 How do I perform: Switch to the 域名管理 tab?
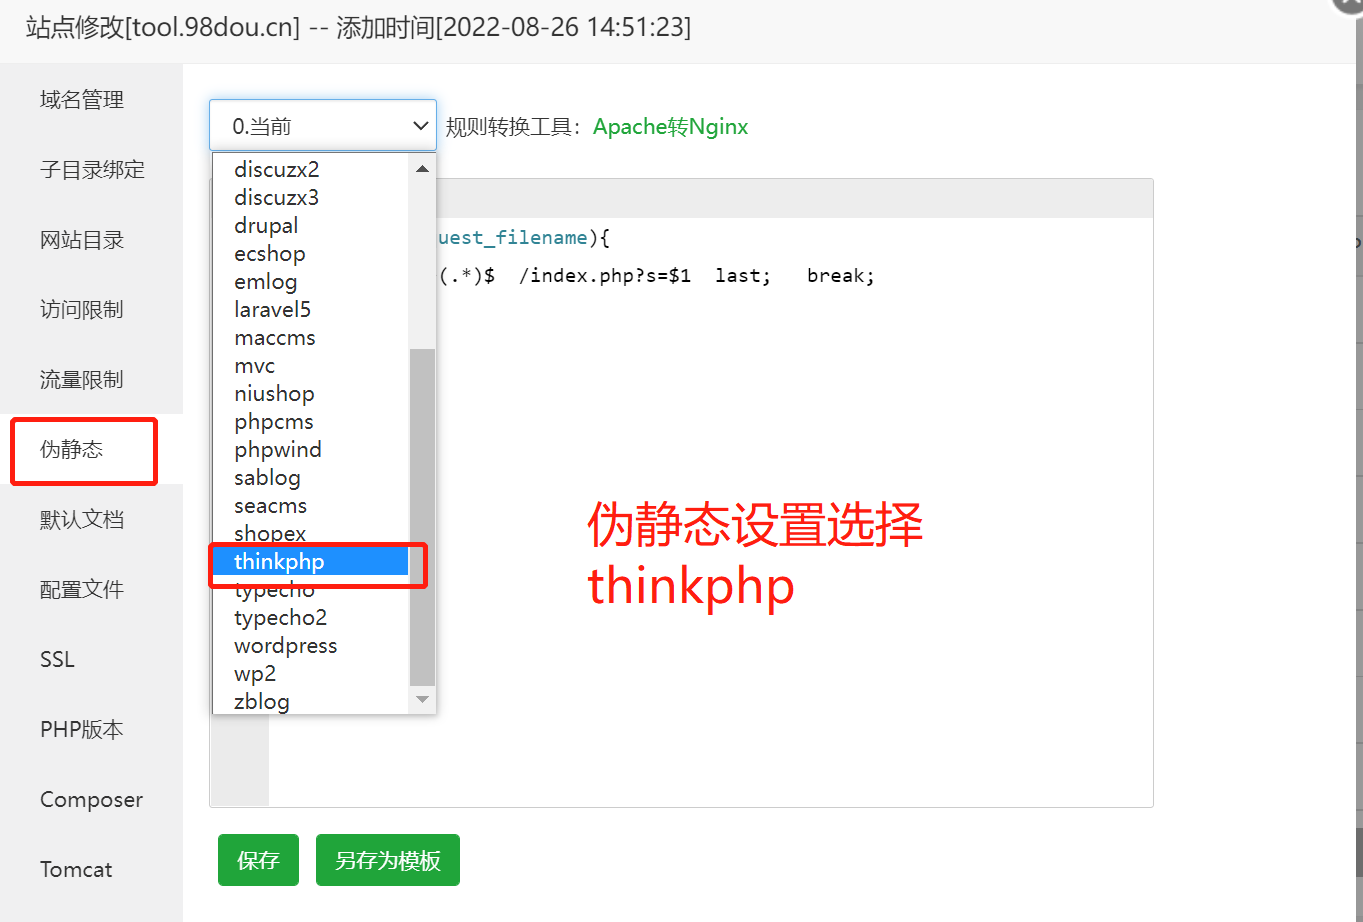[82, 100]
